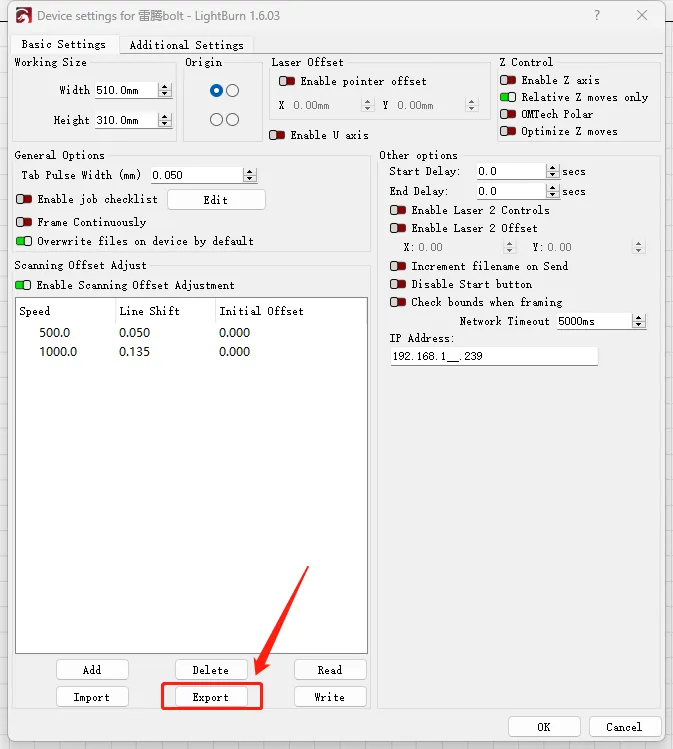Click the Tab Pulse Width value field

pos(197,175)
